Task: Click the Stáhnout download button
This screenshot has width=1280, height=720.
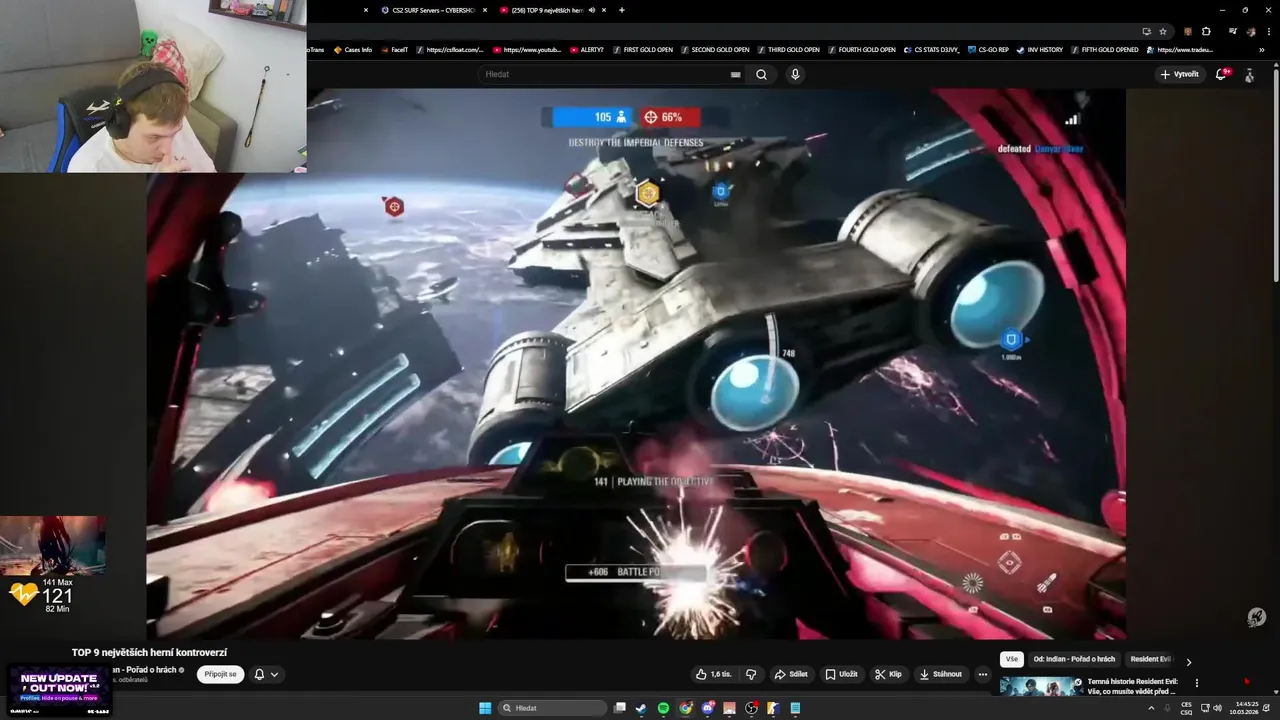Action: tap(941, 674)
